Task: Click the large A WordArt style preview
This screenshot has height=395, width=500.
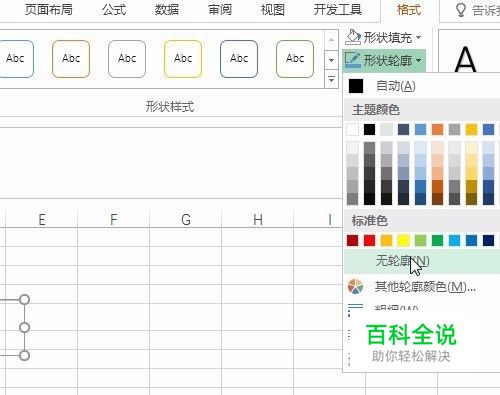Action: [465, 59]
